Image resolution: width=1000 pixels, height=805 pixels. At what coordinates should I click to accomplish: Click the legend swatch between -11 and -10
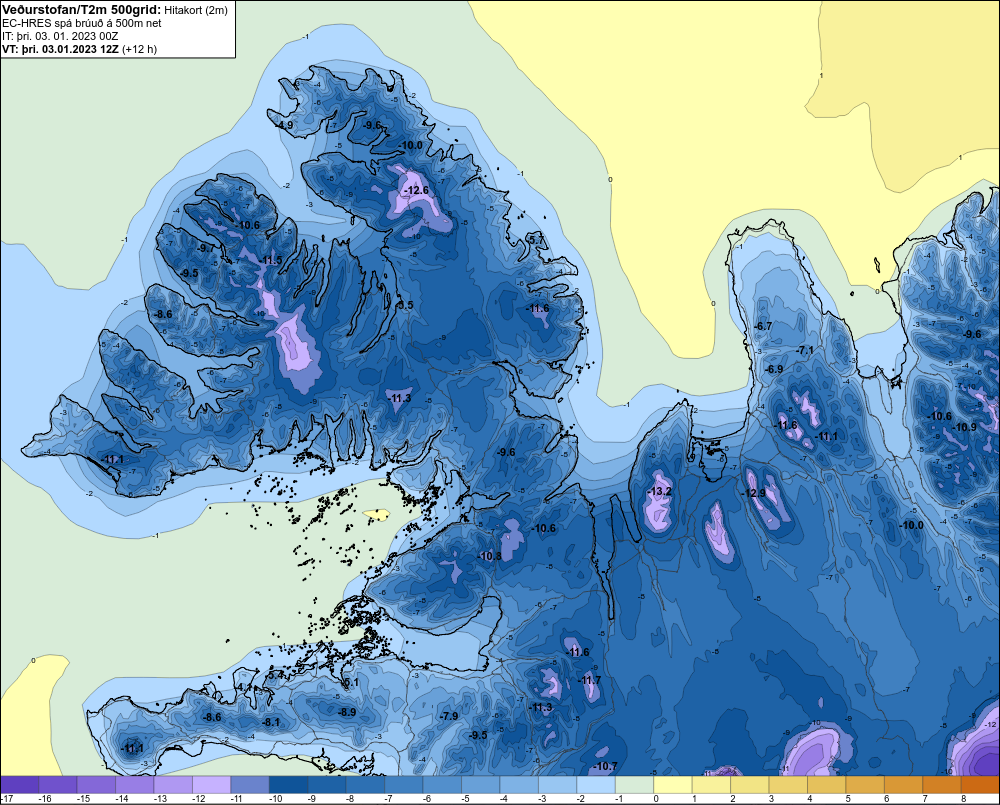(250, 785)
